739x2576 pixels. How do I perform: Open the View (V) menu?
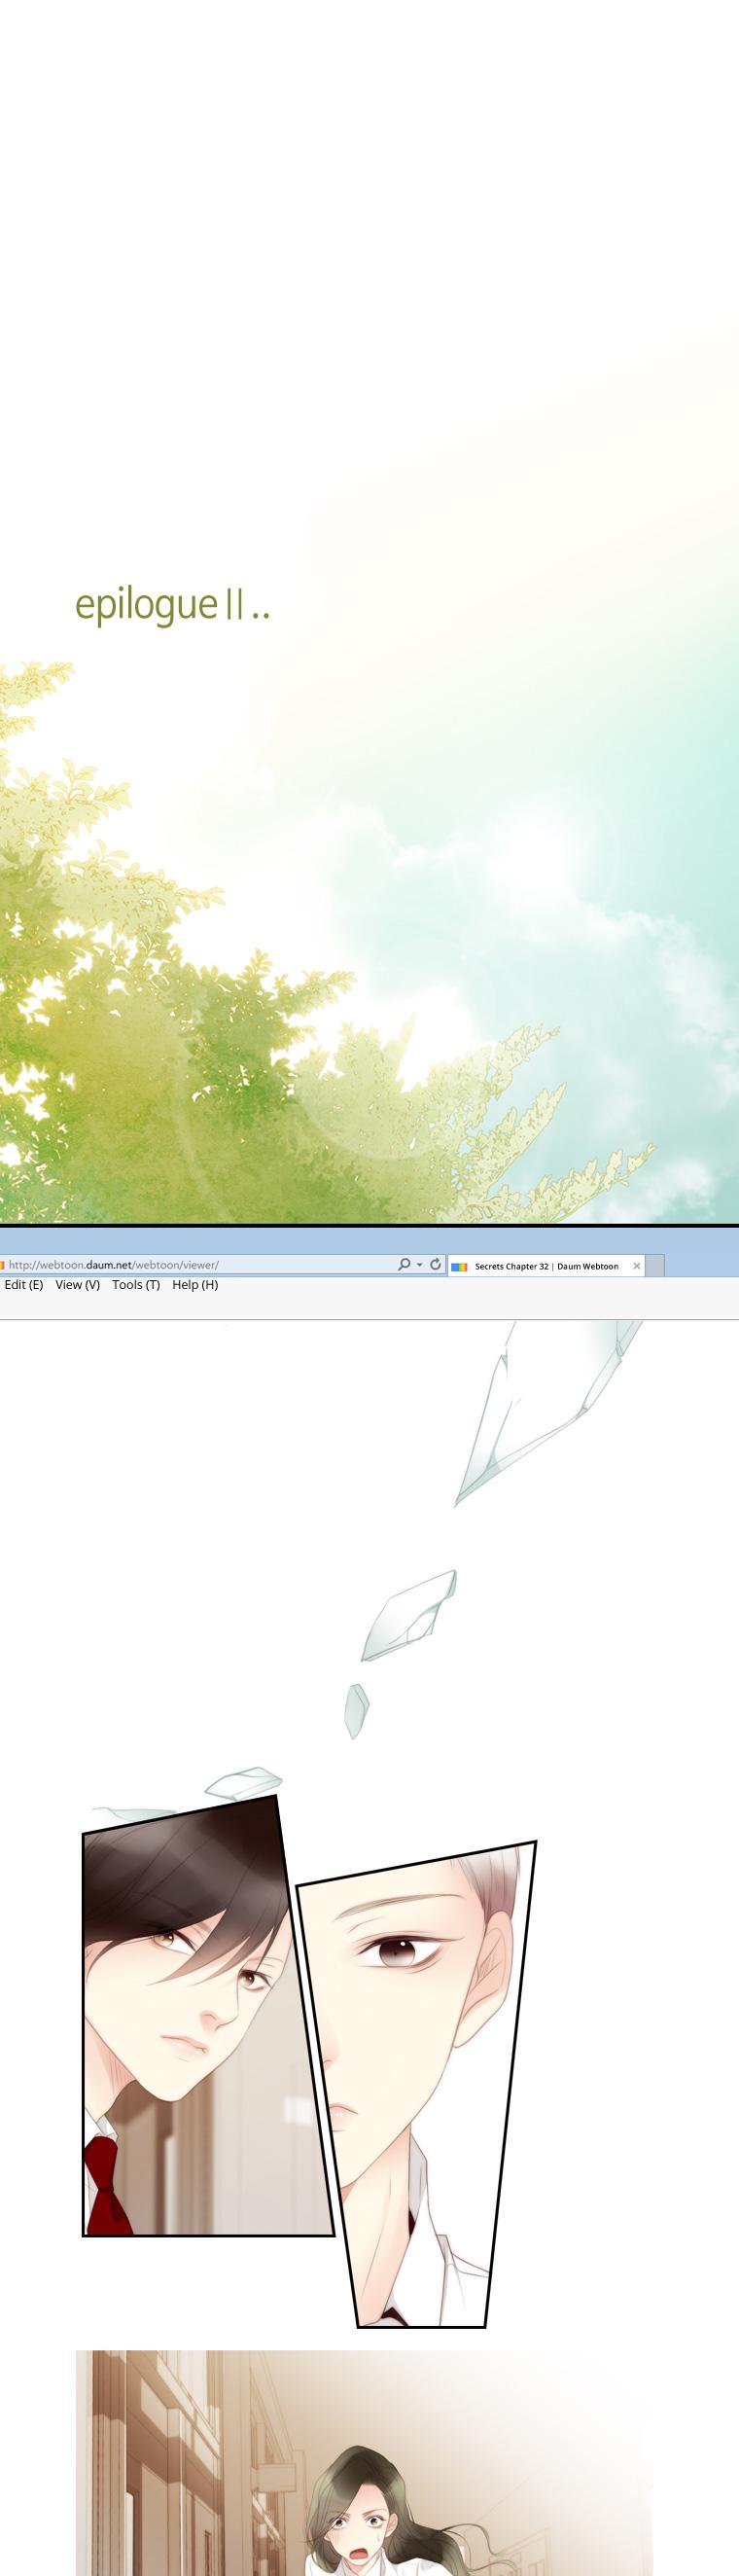point(78,1284)
